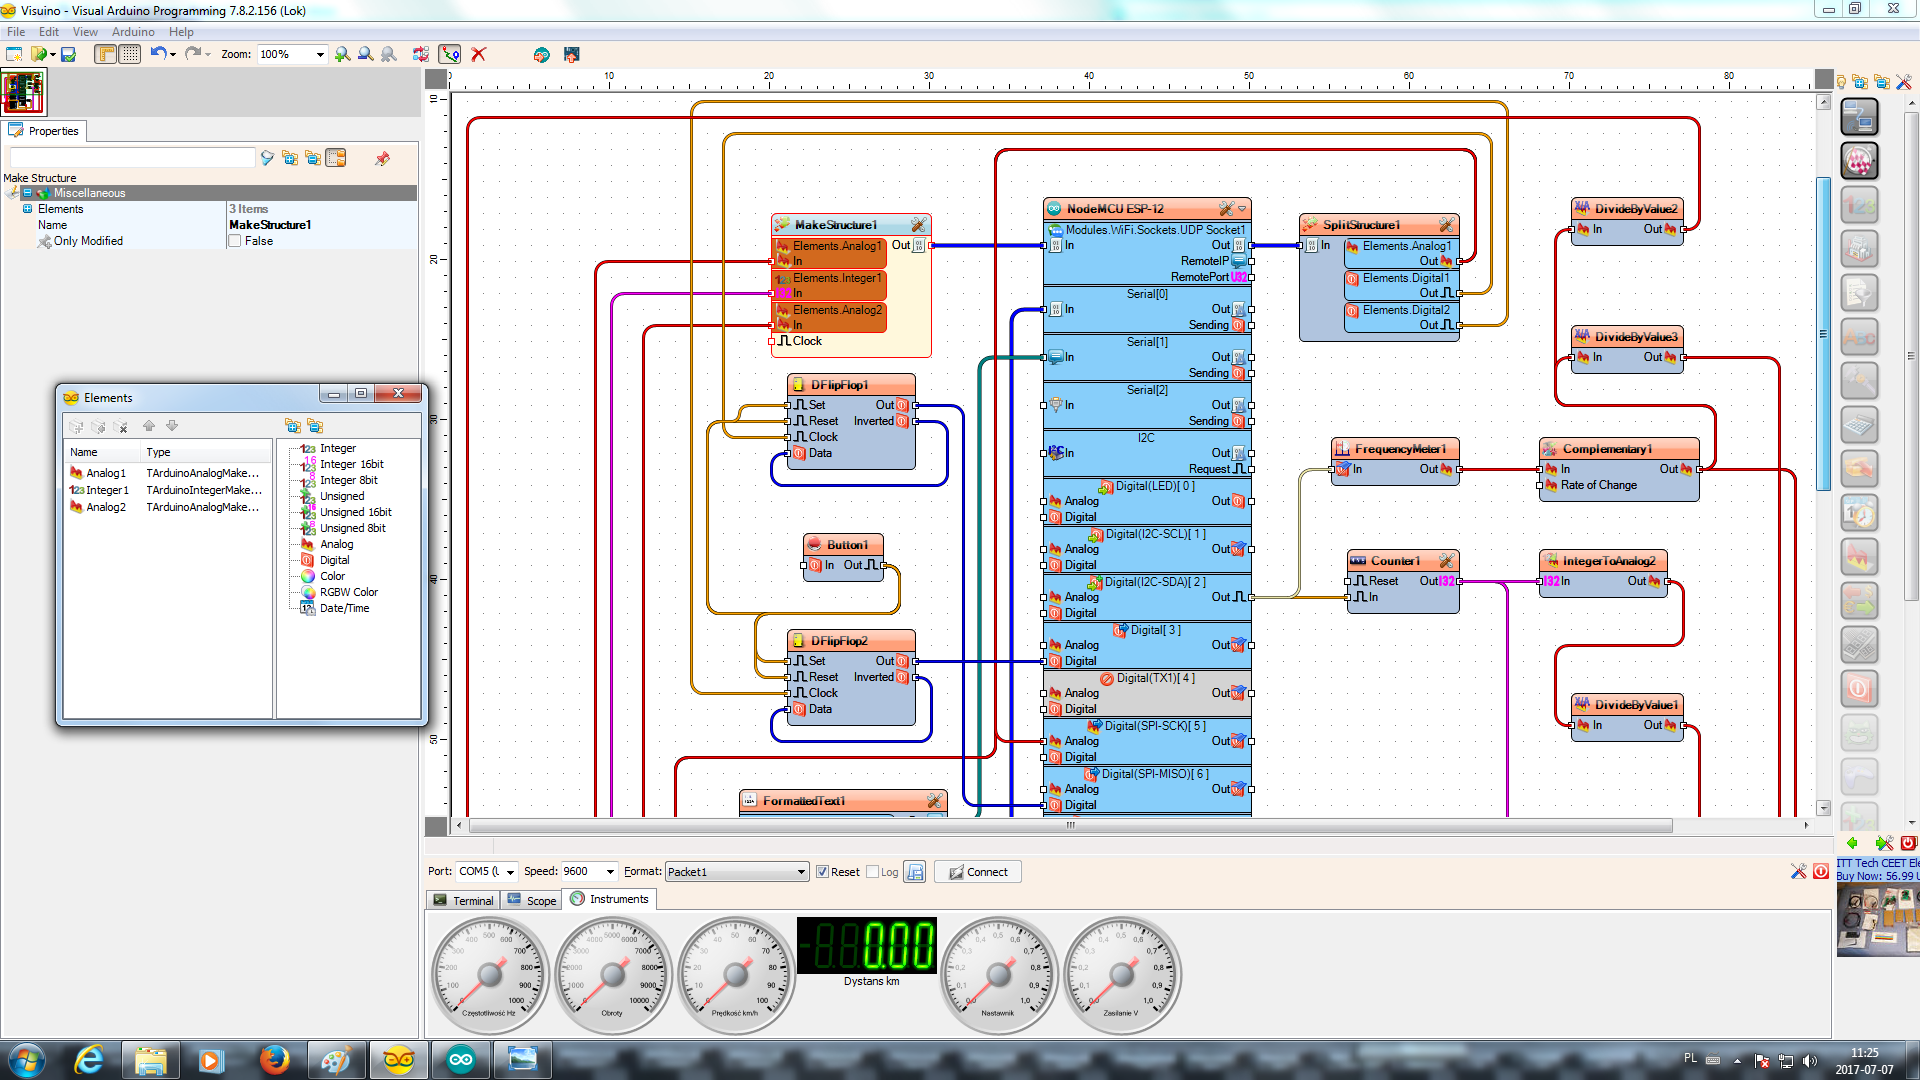Open the Arduino menu

[x=133, y=32]
